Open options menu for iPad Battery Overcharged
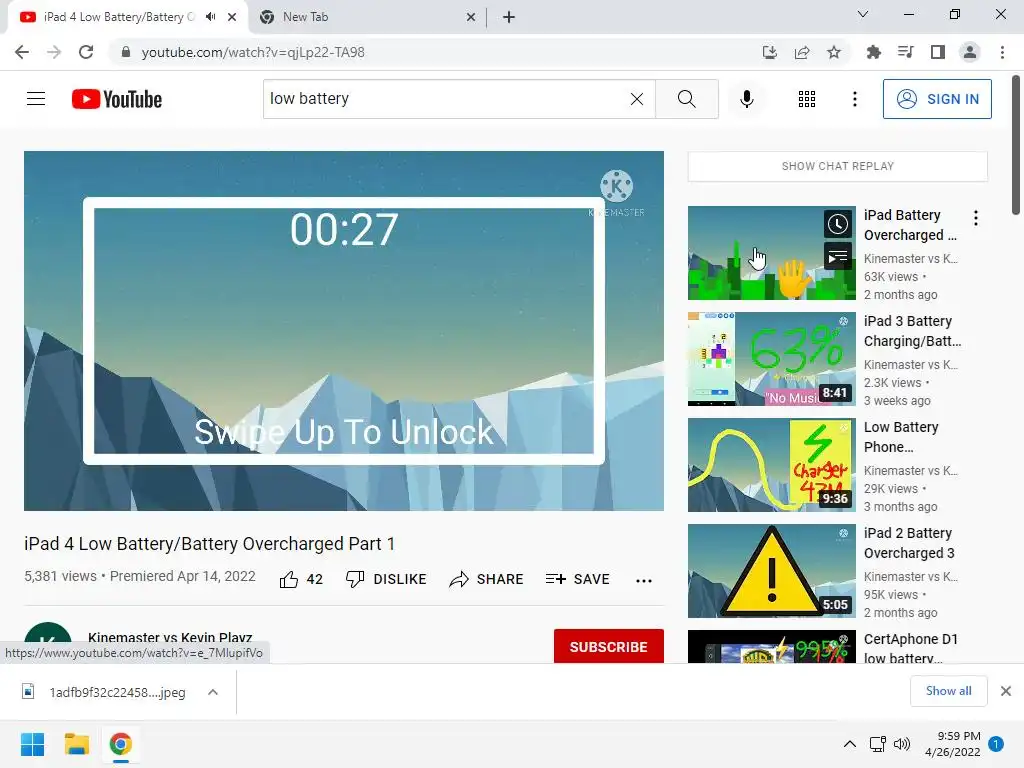1024x768 pixels. pos(976,218)
